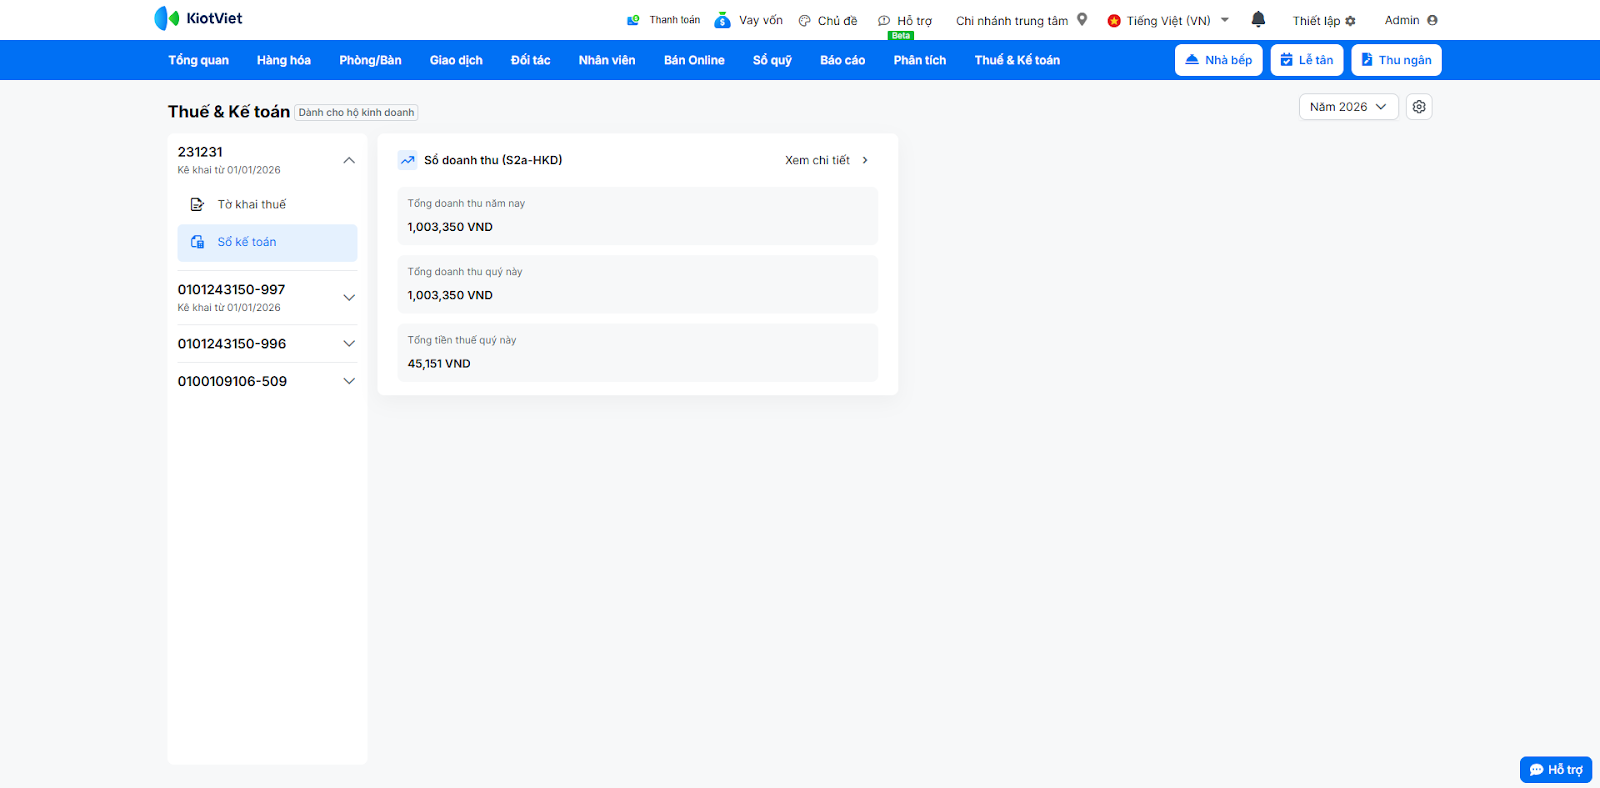Viewport: 1600px width, 788px height.
Task: Open the Giao dịch menu
Action: [456, 60]
